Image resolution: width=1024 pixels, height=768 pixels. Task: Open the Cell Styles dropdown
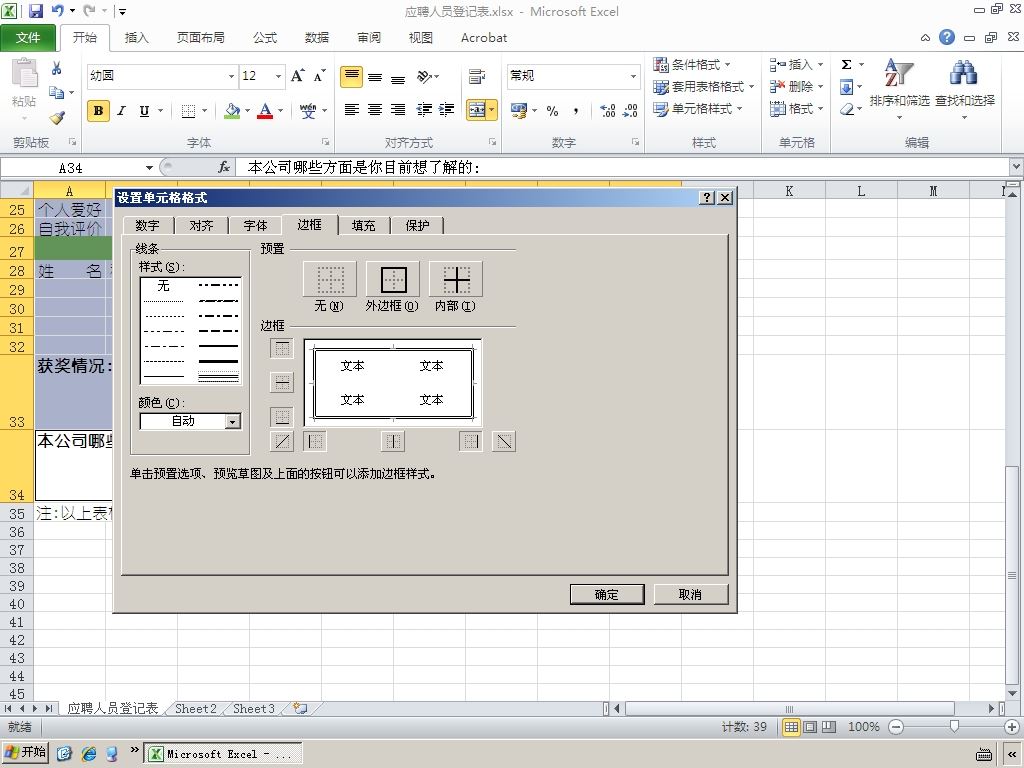coord(698,108)
